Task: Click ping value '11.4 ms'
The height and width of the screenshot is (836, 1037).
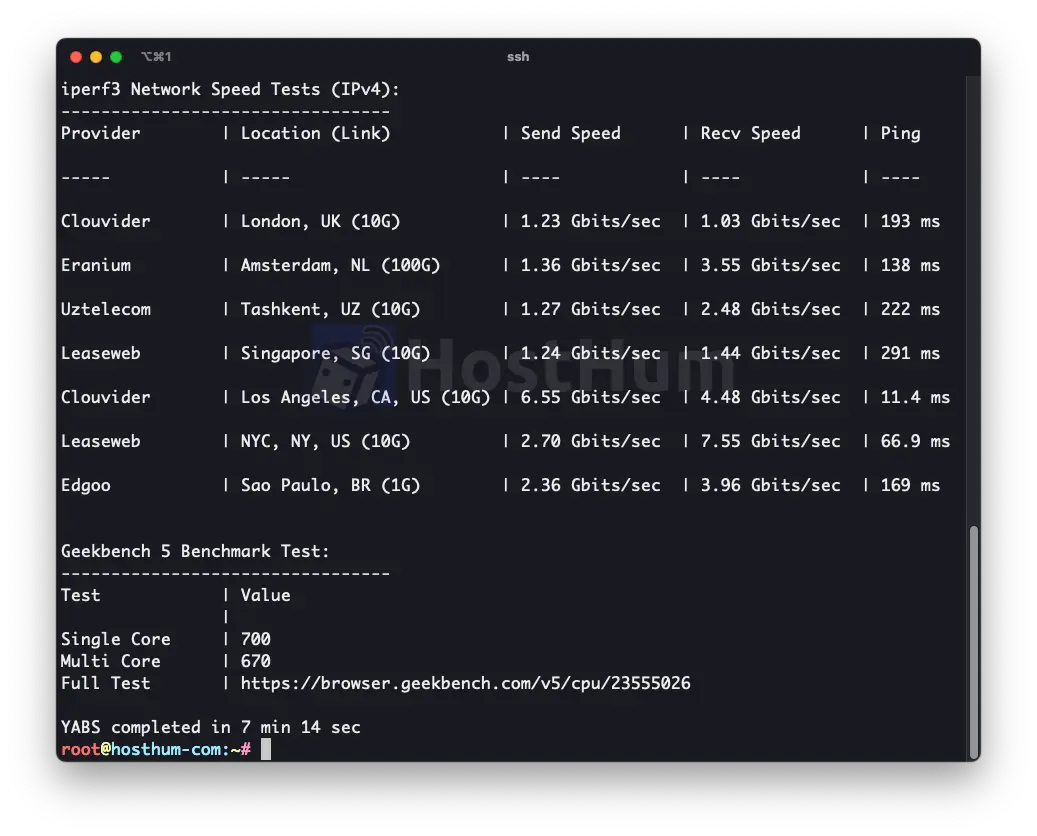Action: coord(915,397)
